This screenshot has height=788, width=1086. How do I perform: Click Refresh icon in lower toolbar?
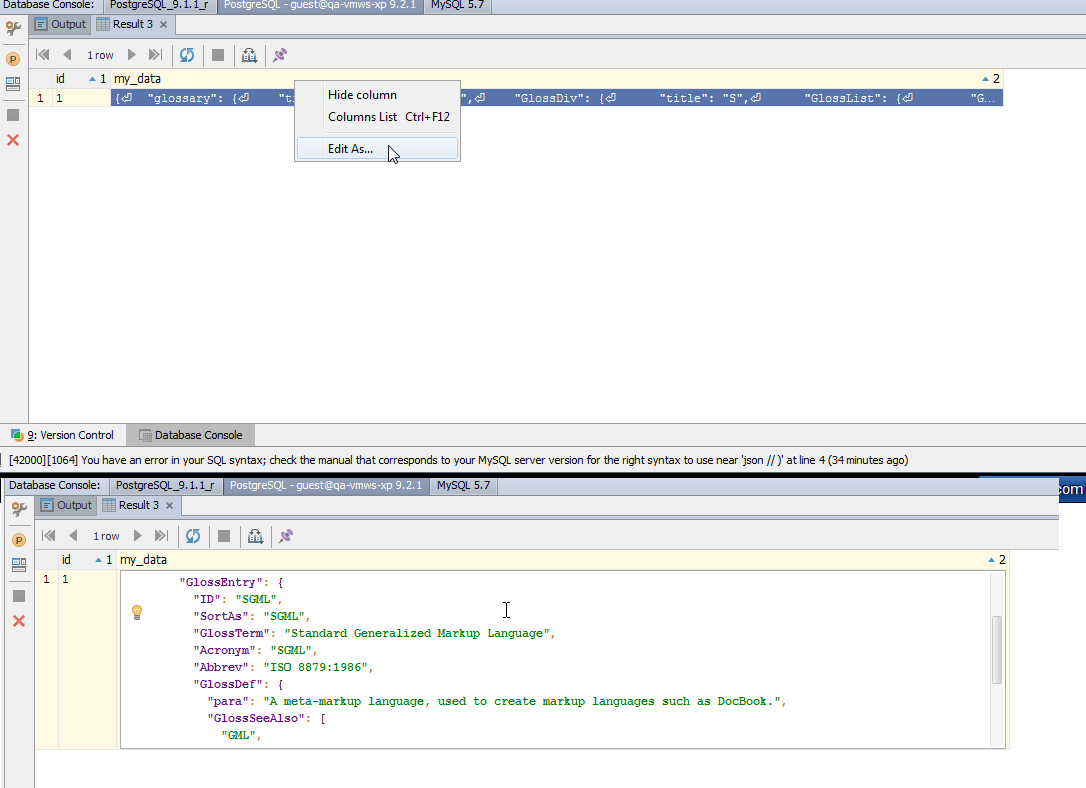(x=193, y=536)
